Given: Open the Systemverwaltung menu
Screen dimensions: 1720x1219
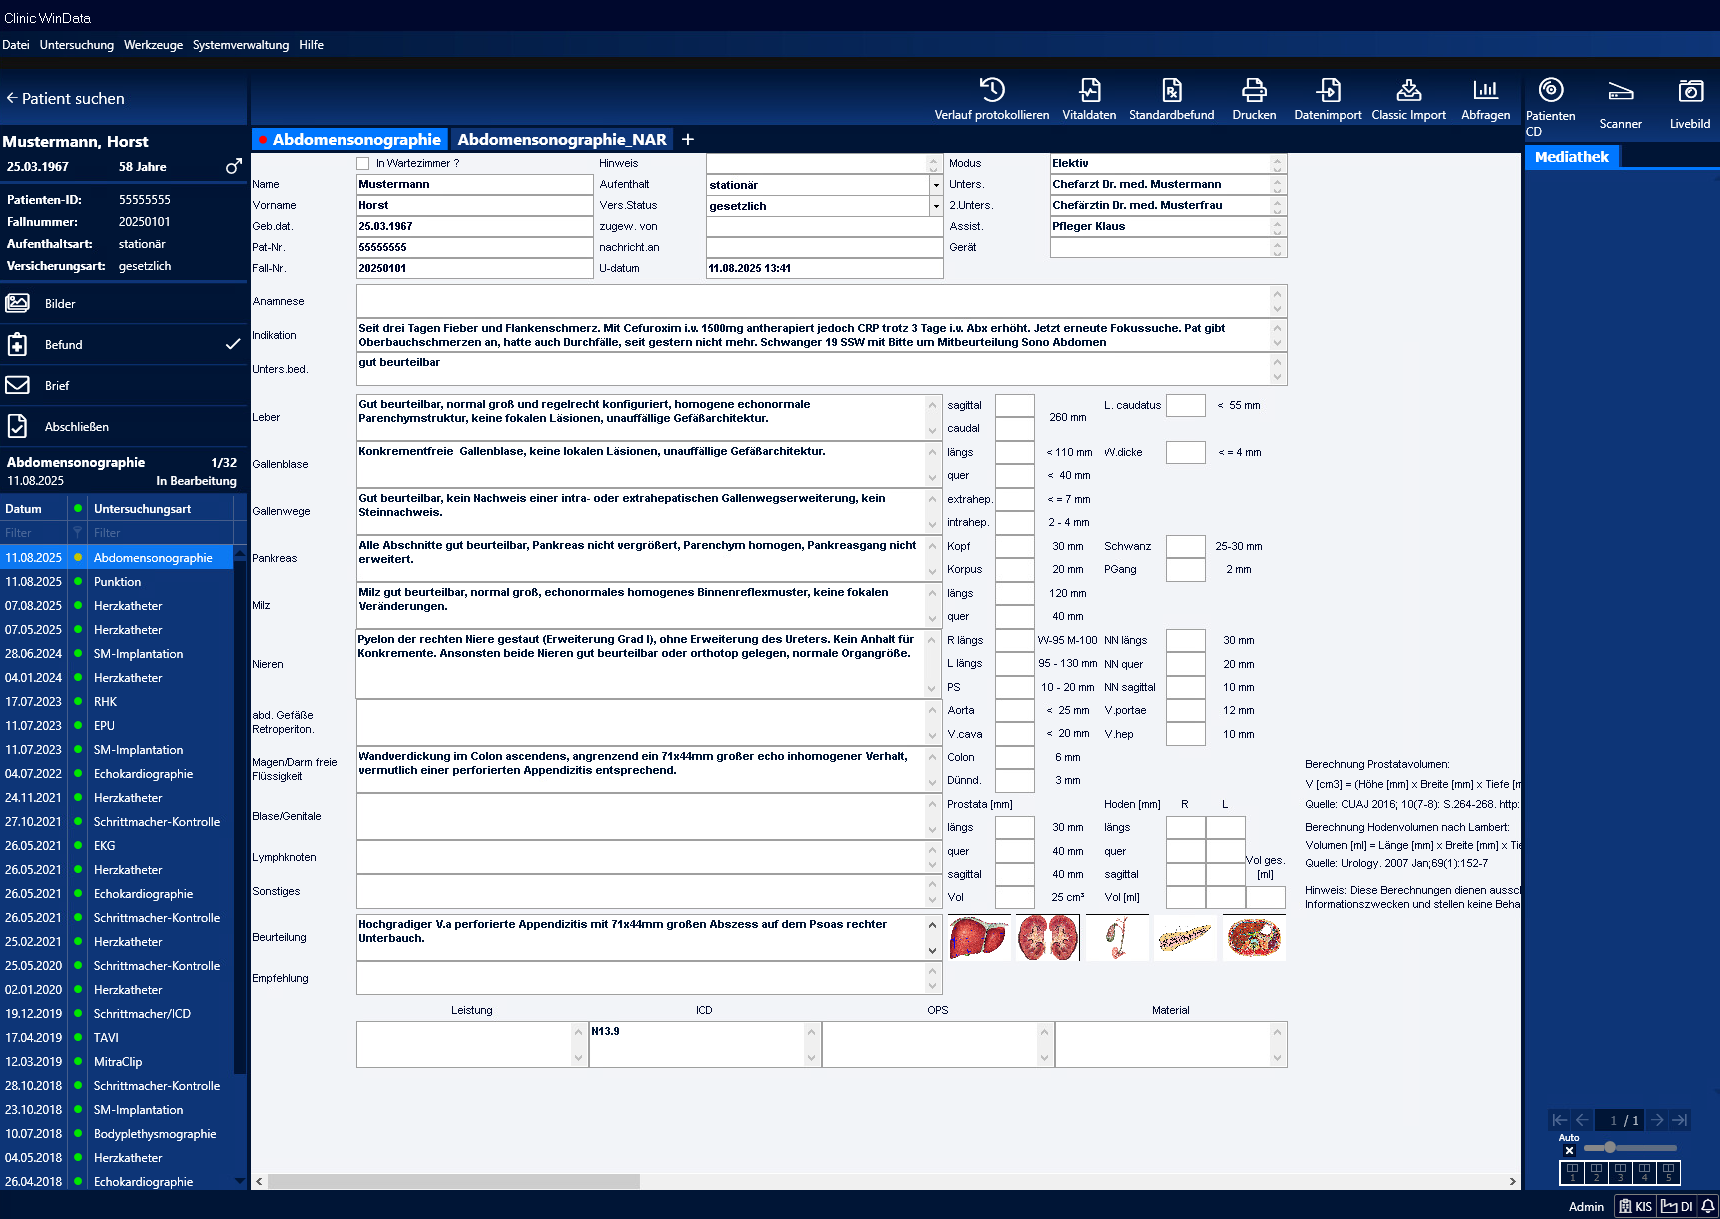Looking at the screenshot, I should click(241, 45).
